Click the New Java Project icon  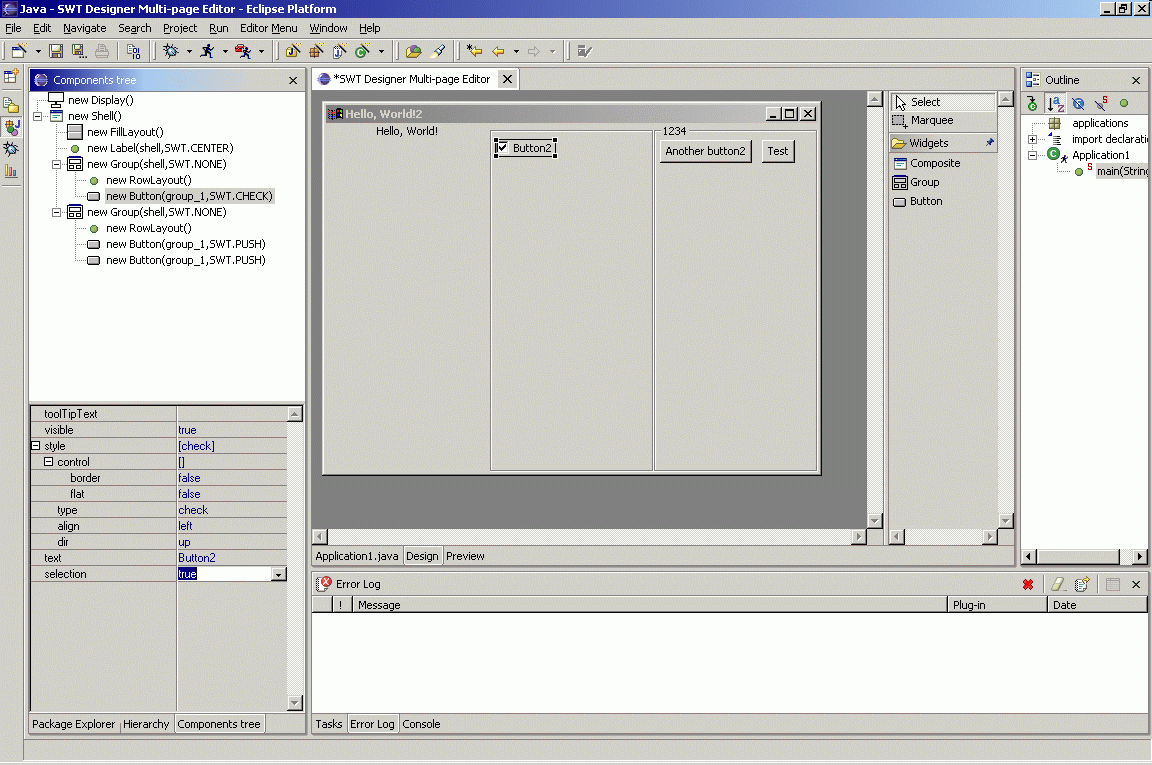pos(293,51)
